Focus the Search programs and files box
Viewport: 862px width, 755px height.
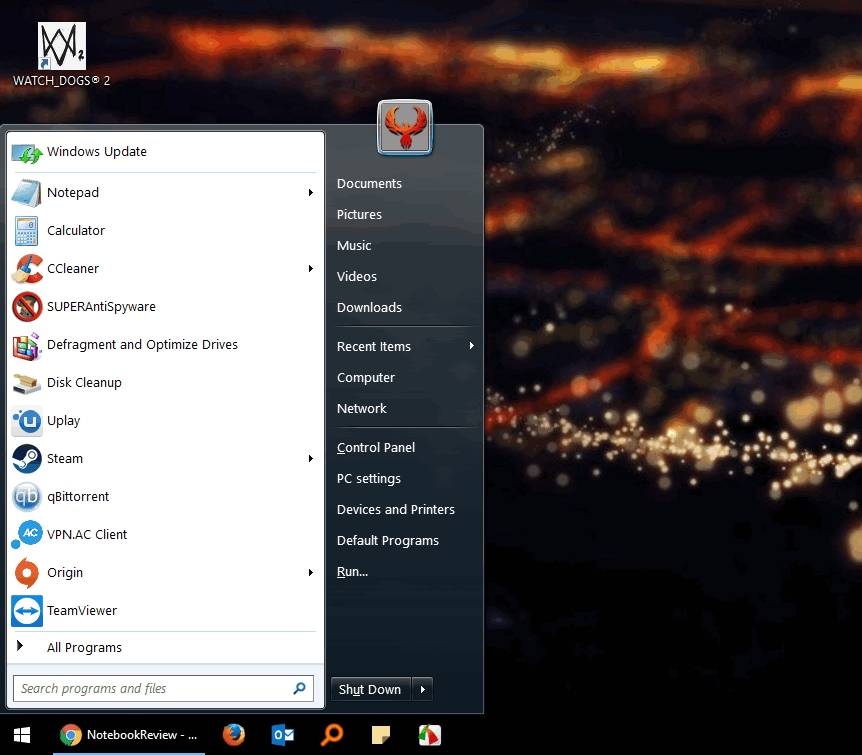[163, 688]
